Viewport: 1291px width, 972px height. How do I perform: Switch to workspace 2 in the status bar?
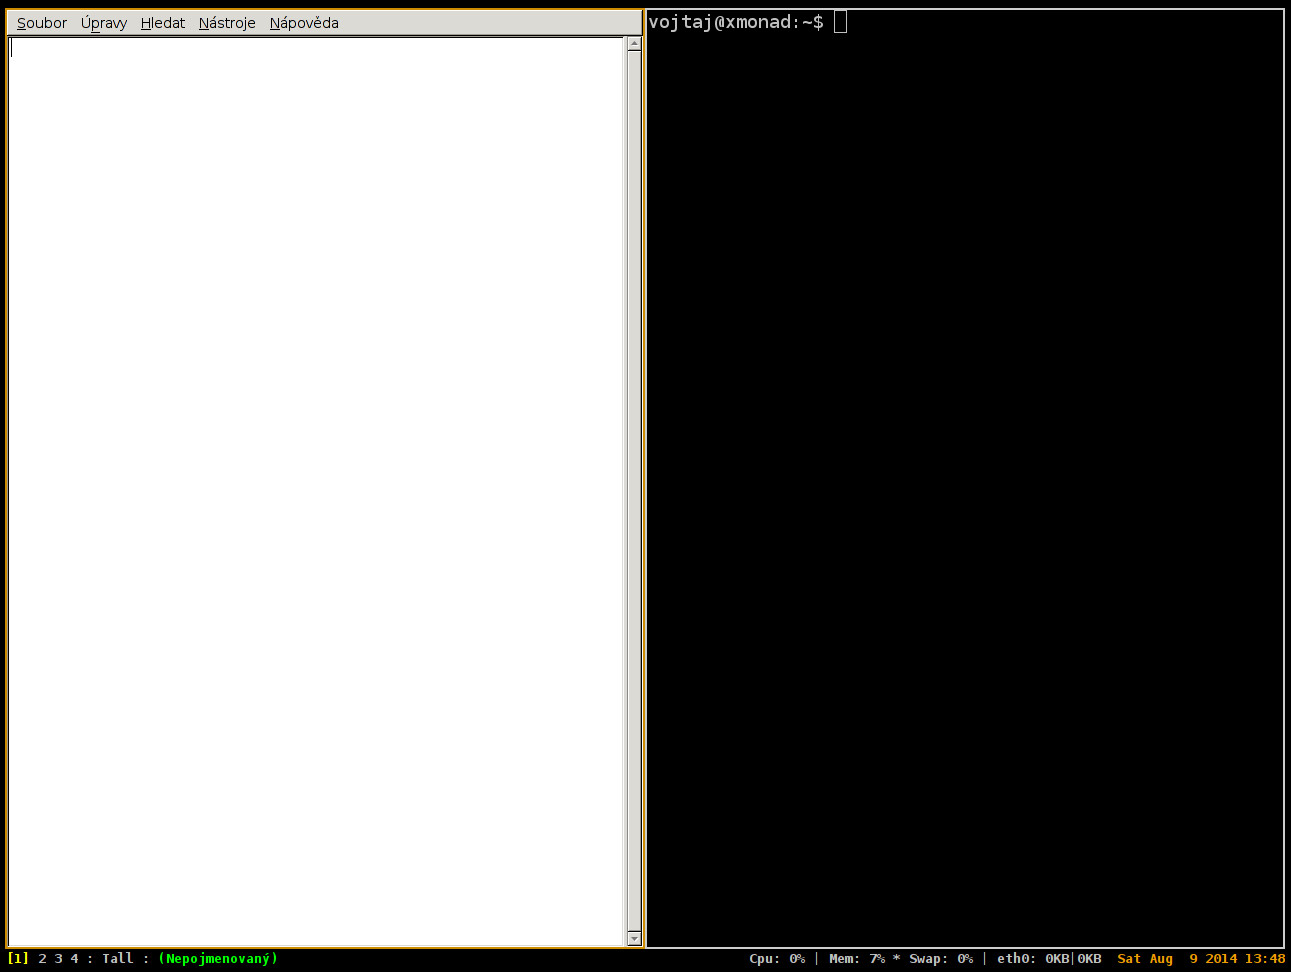click(x=42, y=959)
